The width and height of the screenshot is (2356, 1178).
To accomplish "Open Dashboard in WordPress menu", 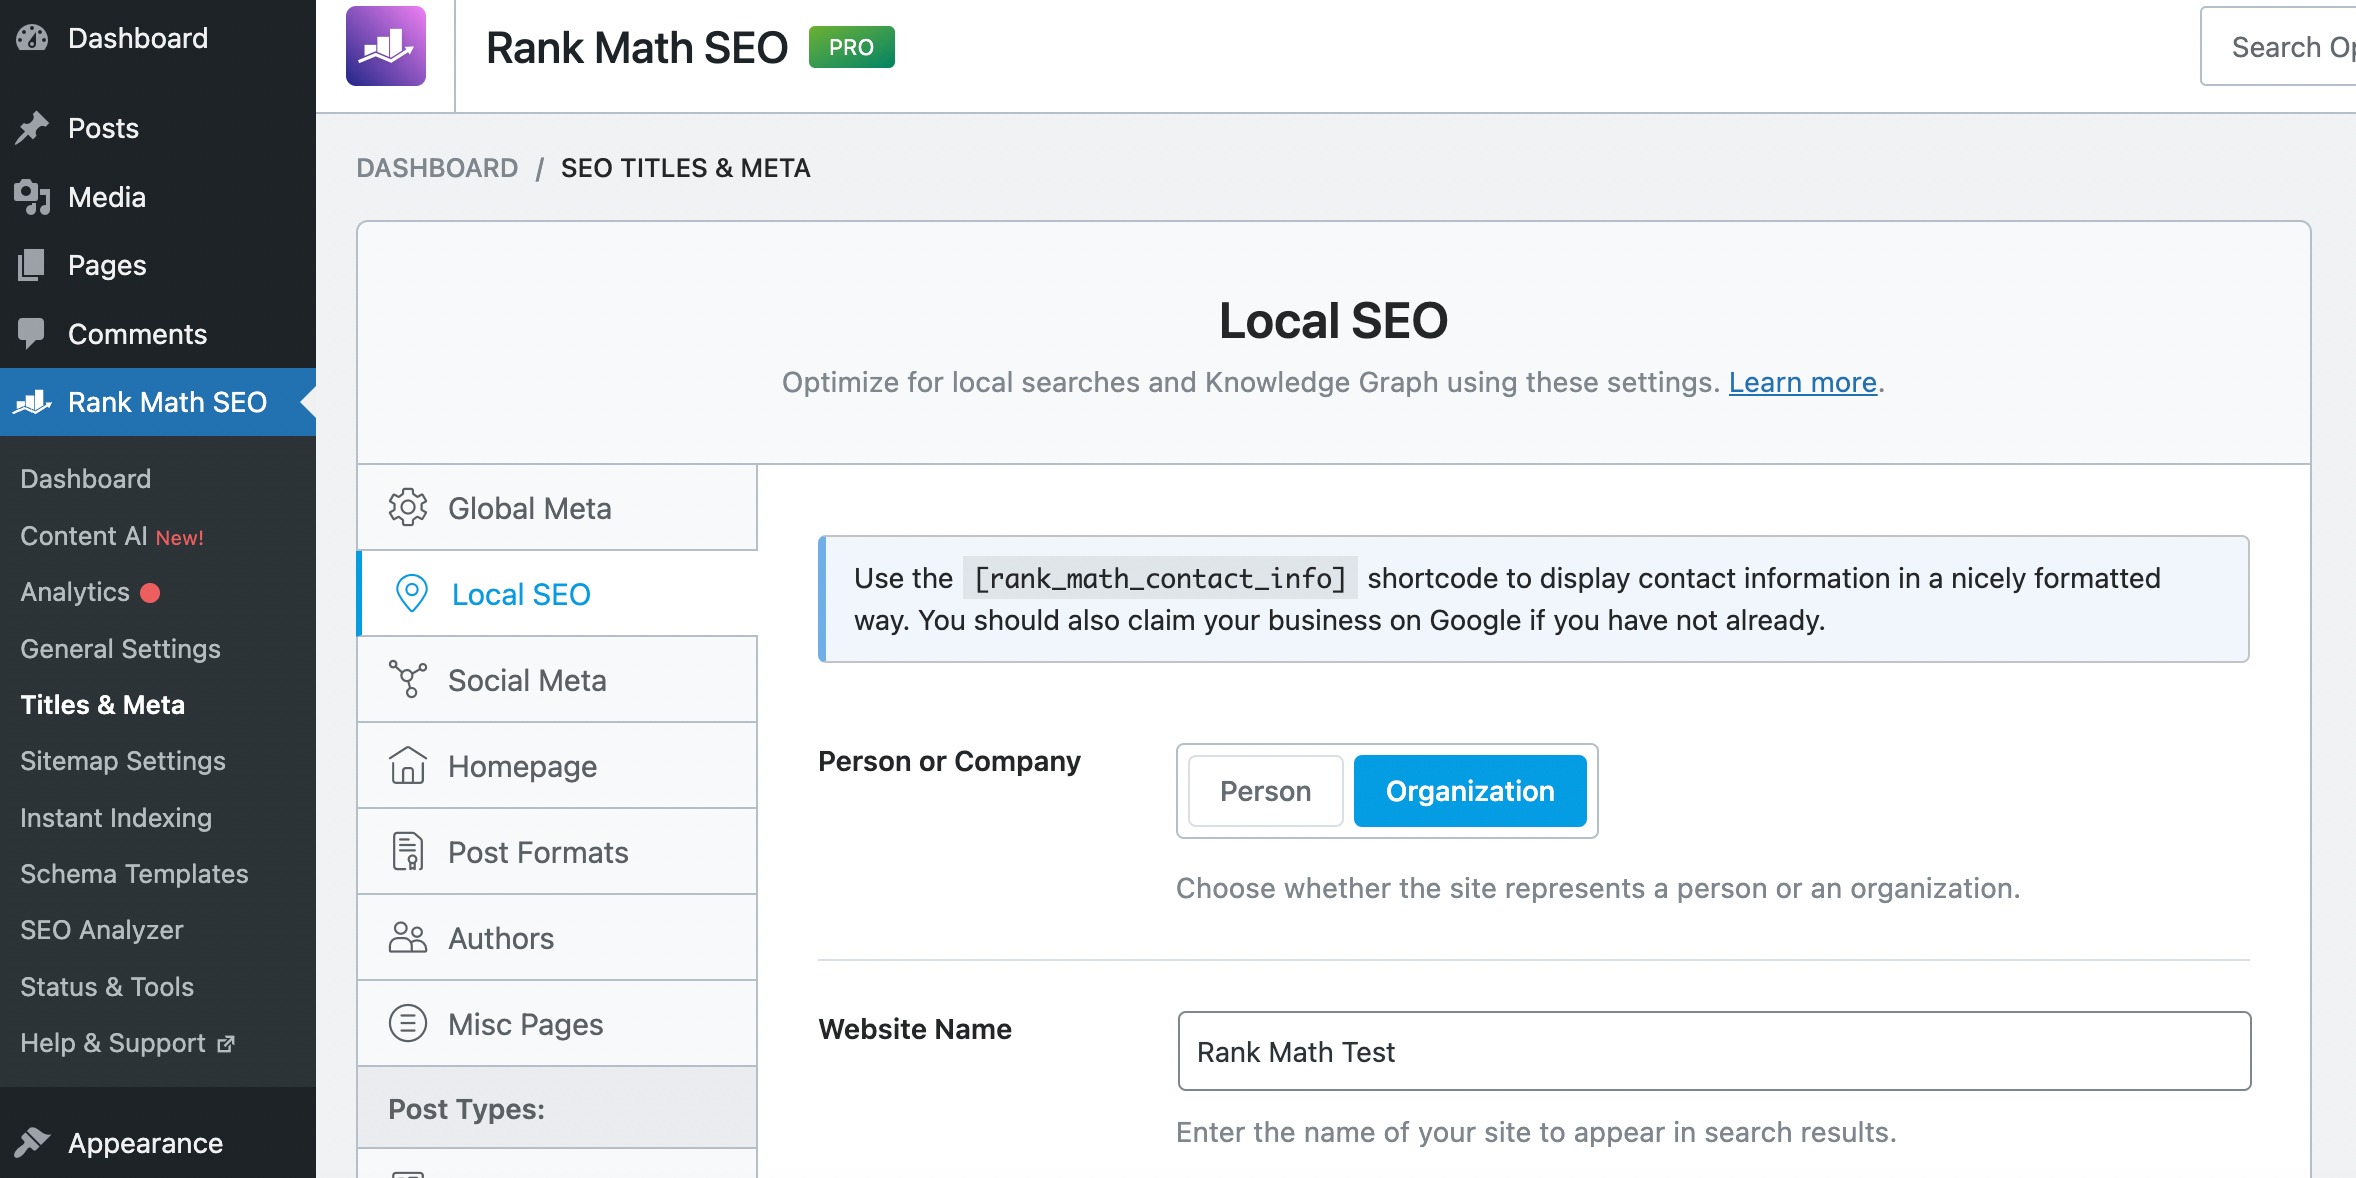I will tap(158, 38).
